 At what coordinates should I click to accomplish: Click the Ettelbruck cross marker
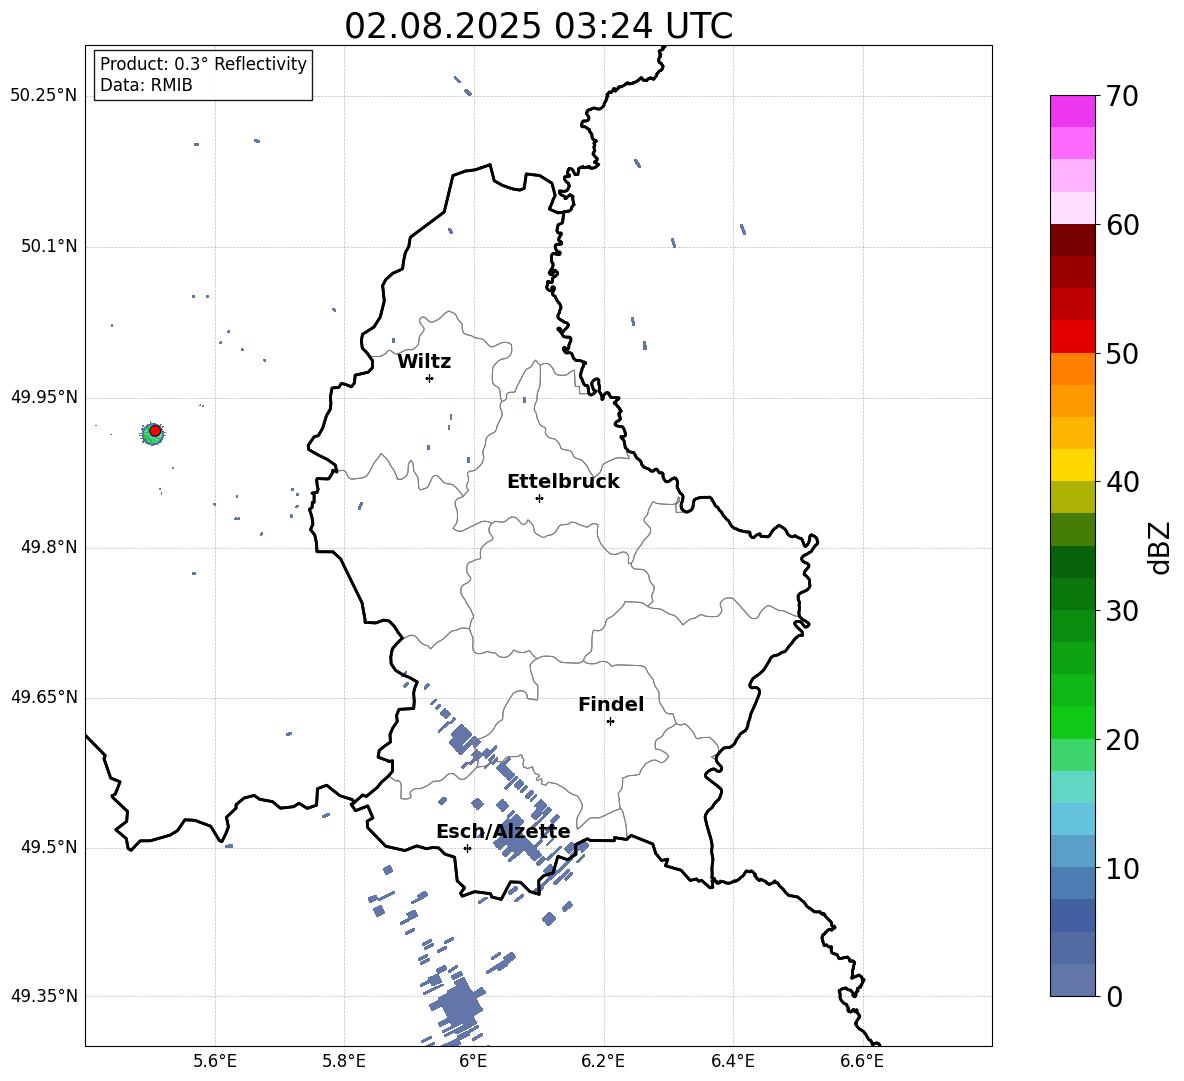[x=539, y=498]
